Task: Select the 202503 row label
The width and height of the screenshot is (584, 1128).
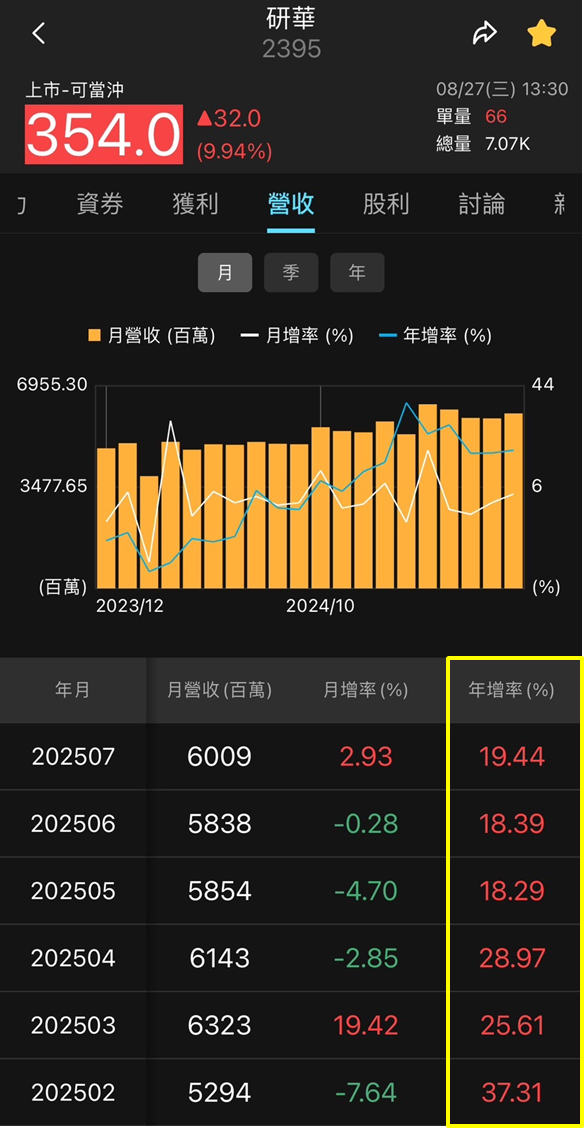Action: click(73, 1025)
